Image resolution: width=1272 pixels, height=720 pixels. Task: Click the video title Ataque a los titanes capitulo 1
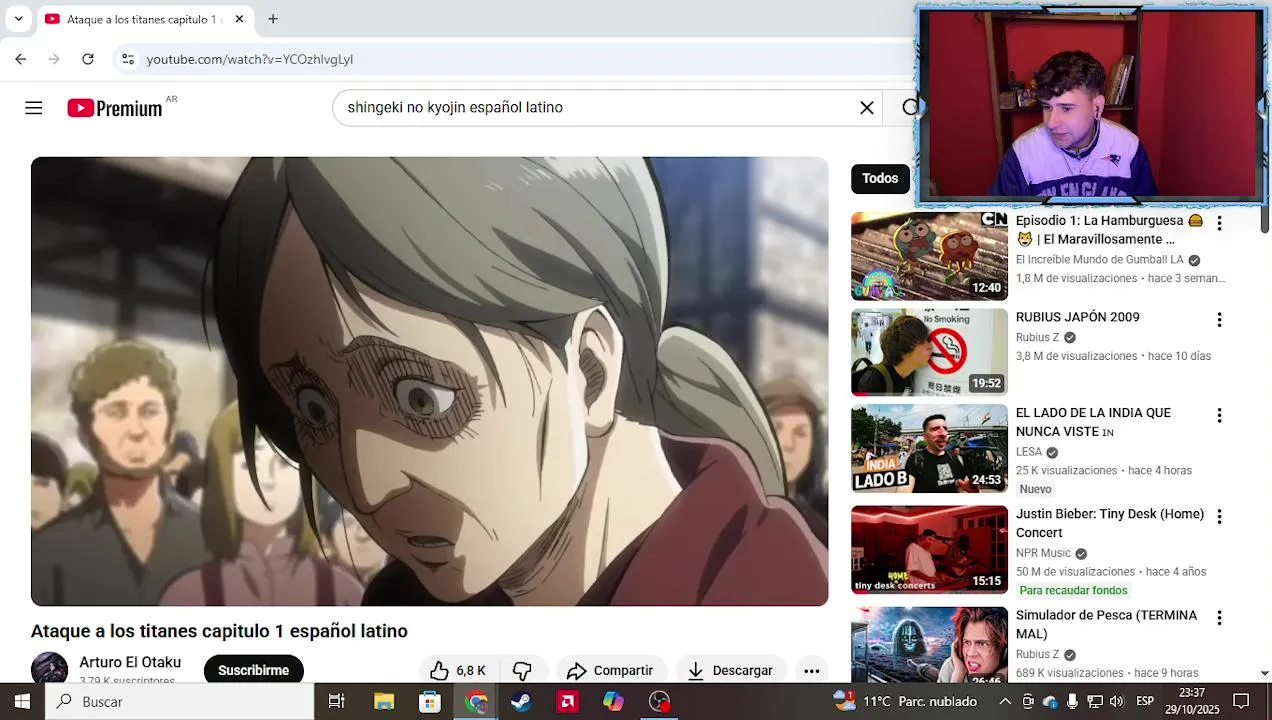tap(219, 631)
